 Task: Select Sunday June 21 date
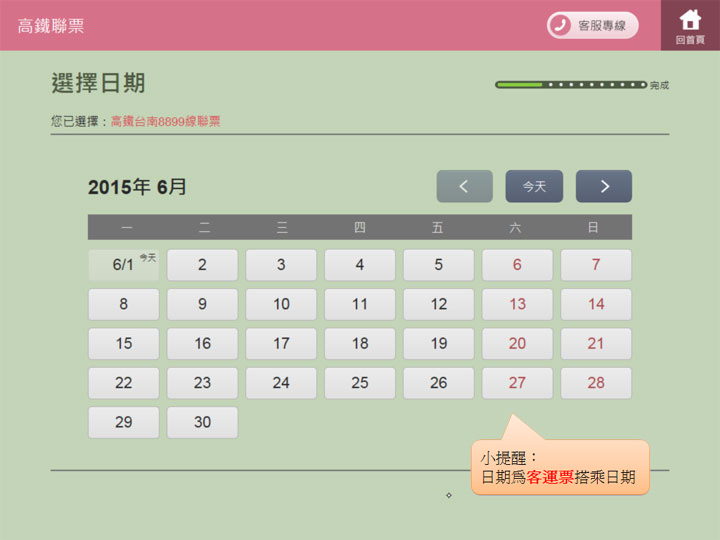coord(596,343)
